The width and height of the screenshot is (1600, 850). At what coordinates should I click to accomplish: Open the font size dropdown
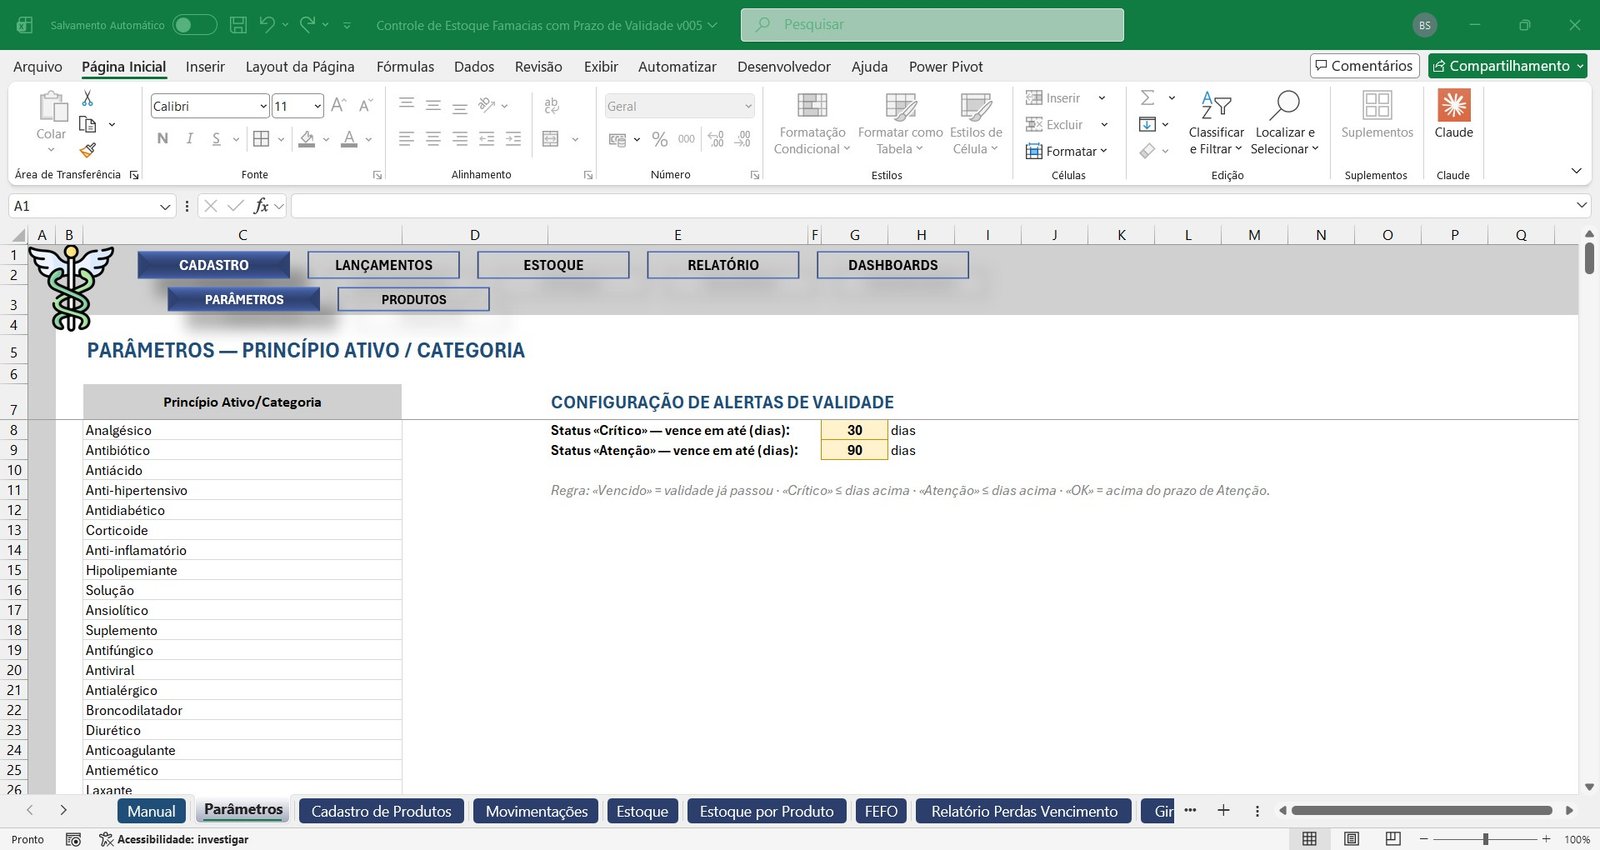point(318,106)
